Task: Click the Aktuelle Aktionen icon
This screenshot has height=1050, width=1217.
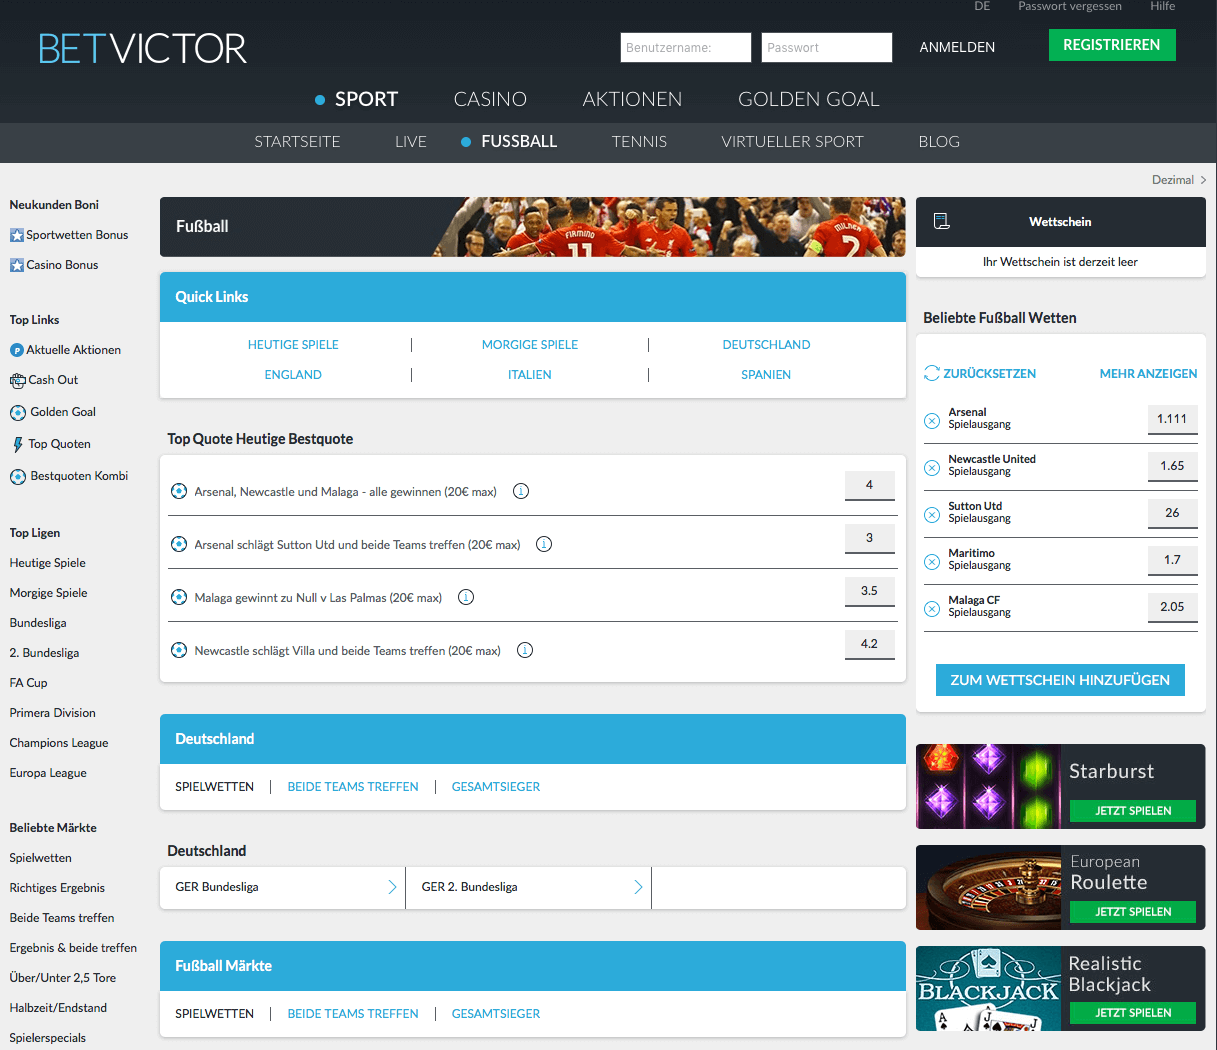Action: click(x=17, y=350)
